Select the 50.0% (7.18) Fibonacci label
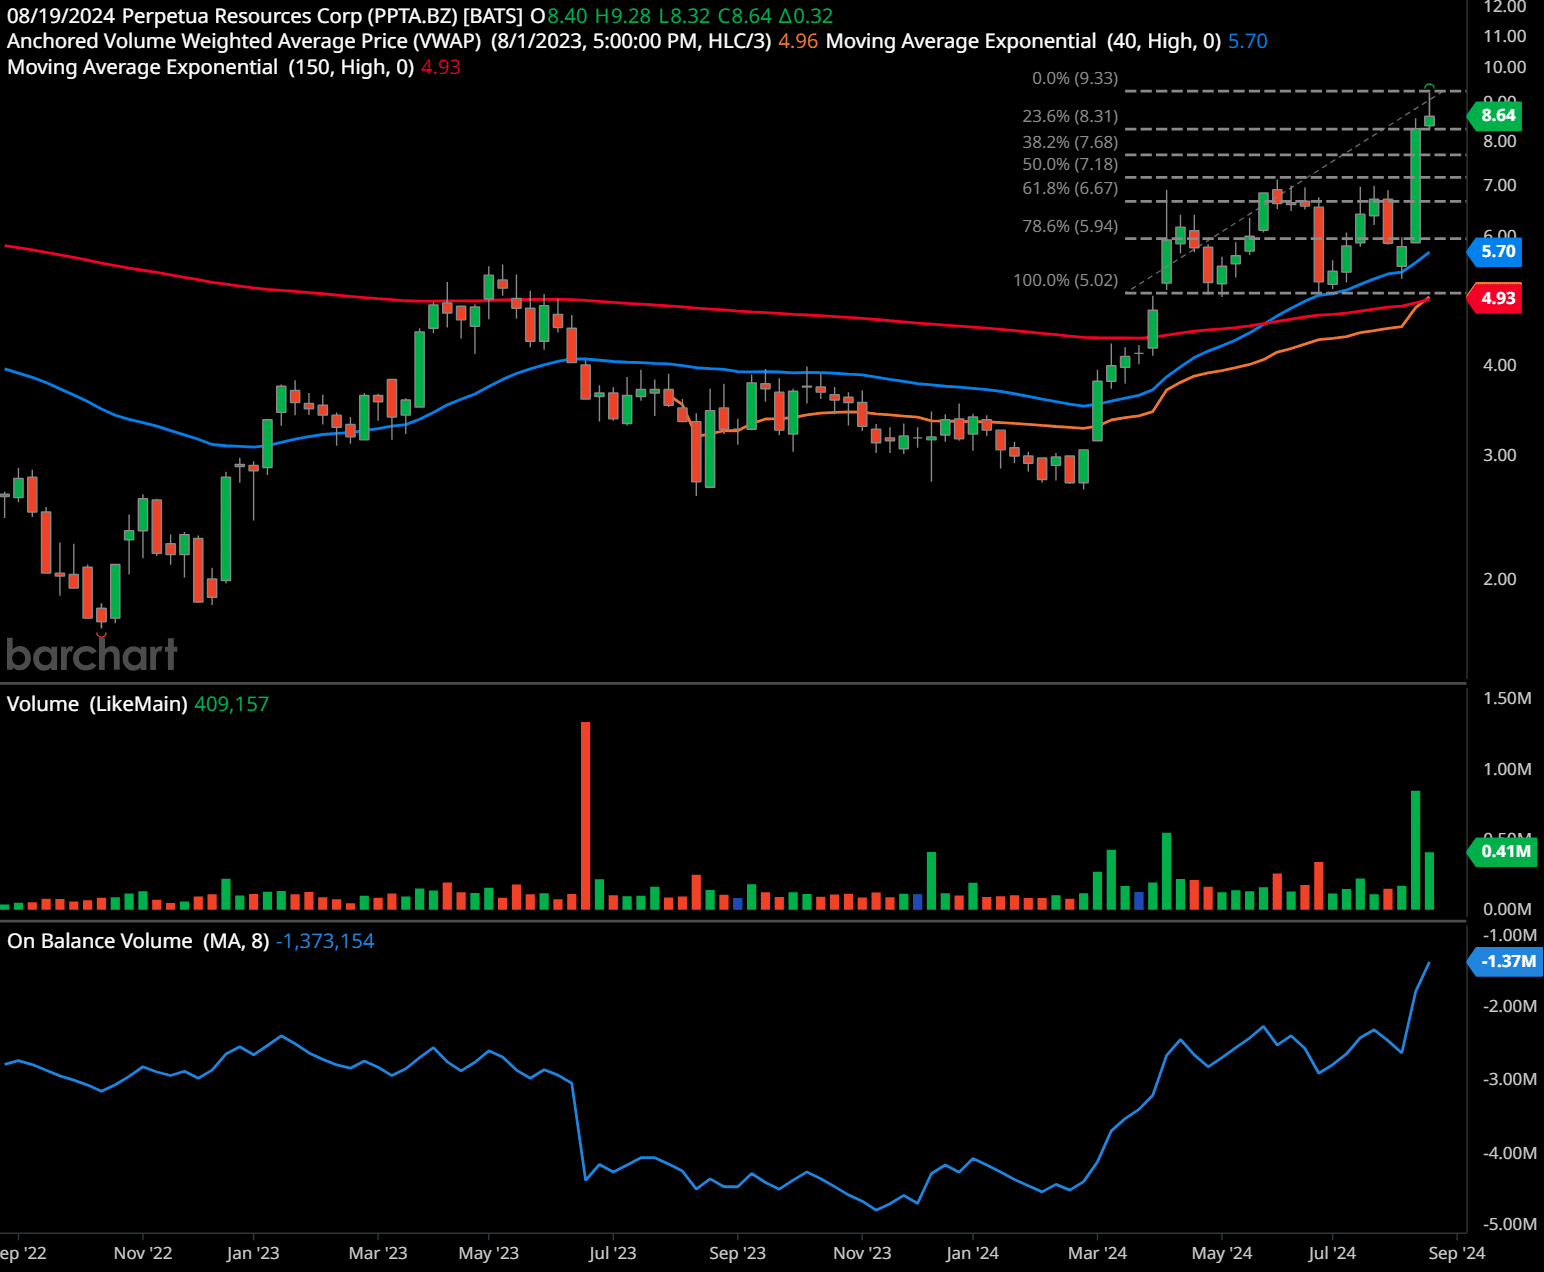 coord(1070,164)
